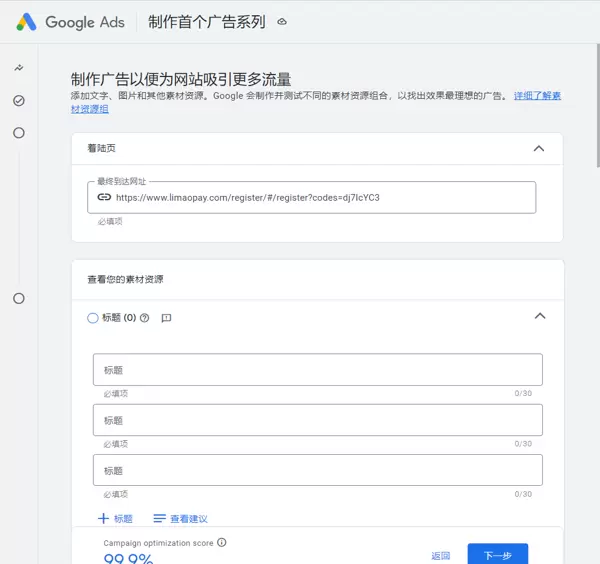The width and height of the screenshot is (600, 564).
Task: Select the bottom circle step in sidebar
Action: click(x=18, y=298)
